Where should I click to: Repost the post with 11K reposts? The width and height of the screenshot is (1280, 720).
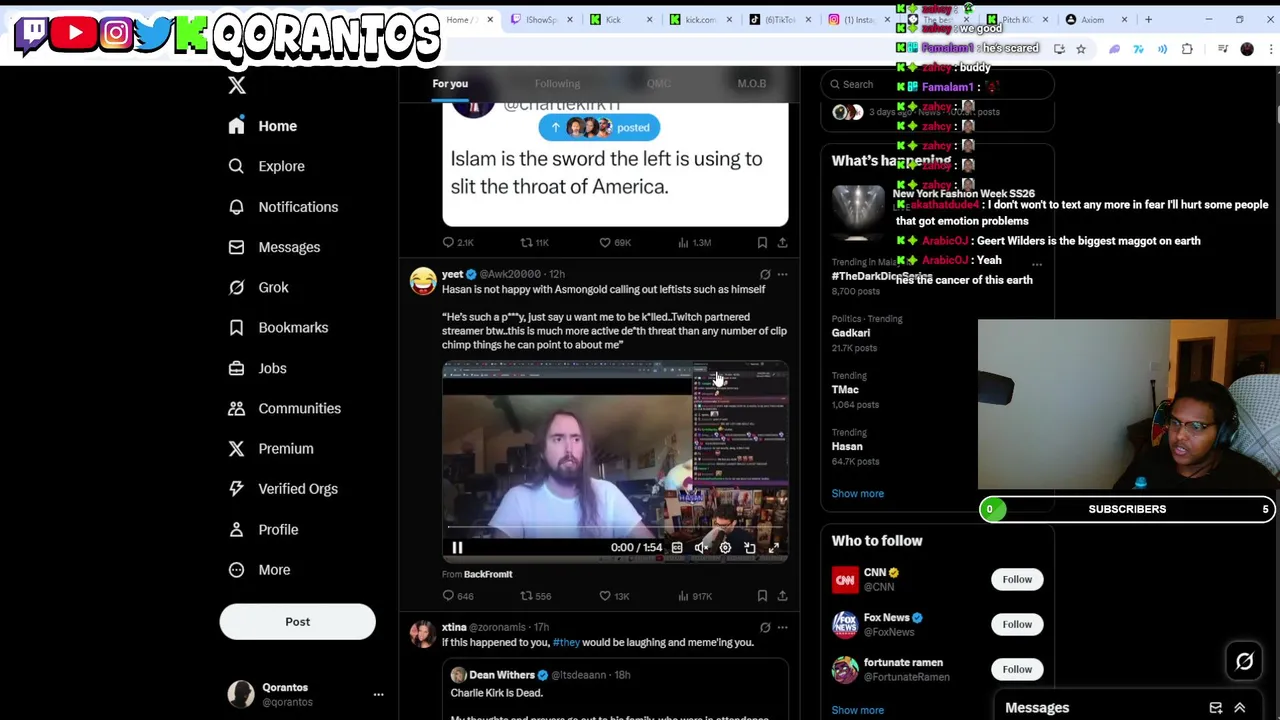point(534,242)
